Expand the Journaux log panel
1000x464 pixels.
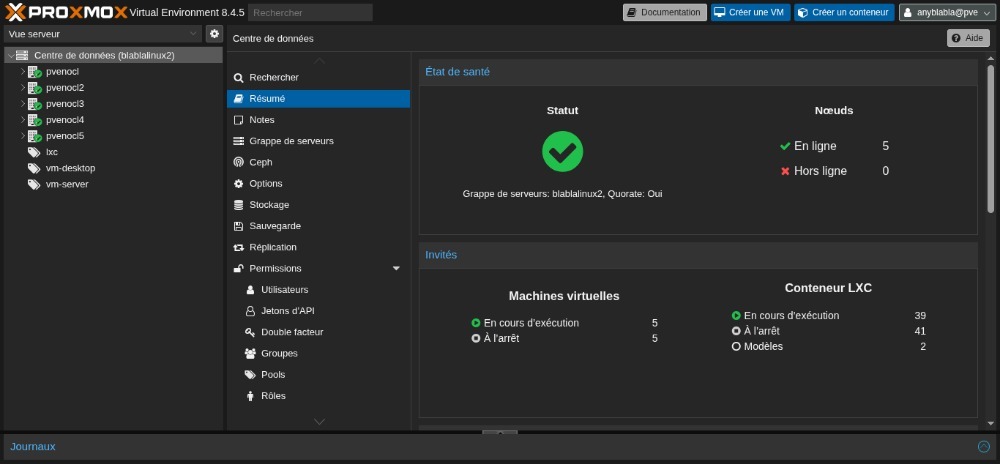coord(982,446)
